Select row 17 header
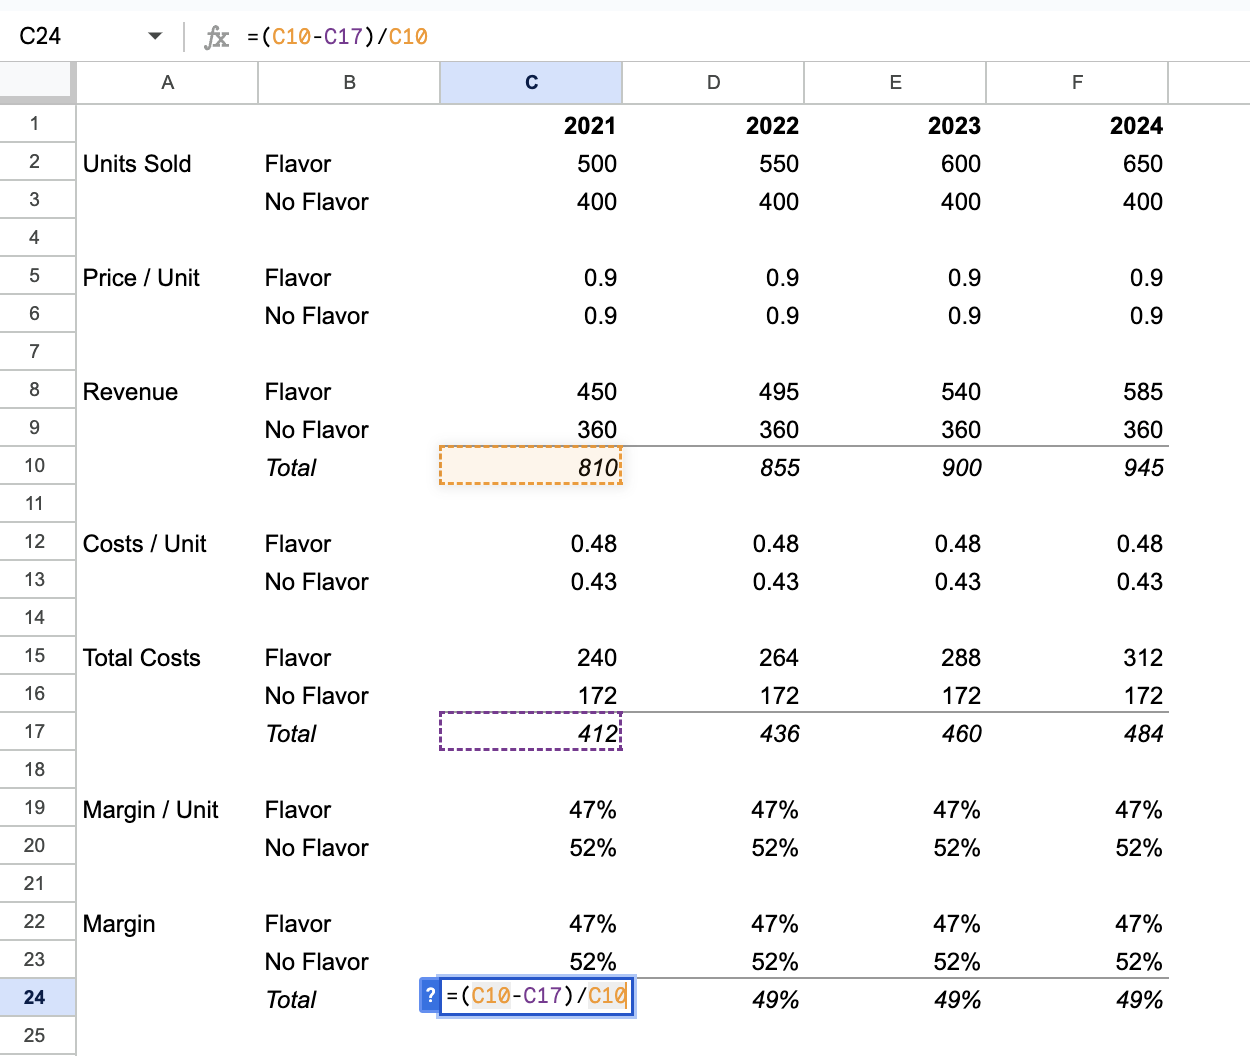Viewport: 1250px width, 1056px height. [37, 732]
